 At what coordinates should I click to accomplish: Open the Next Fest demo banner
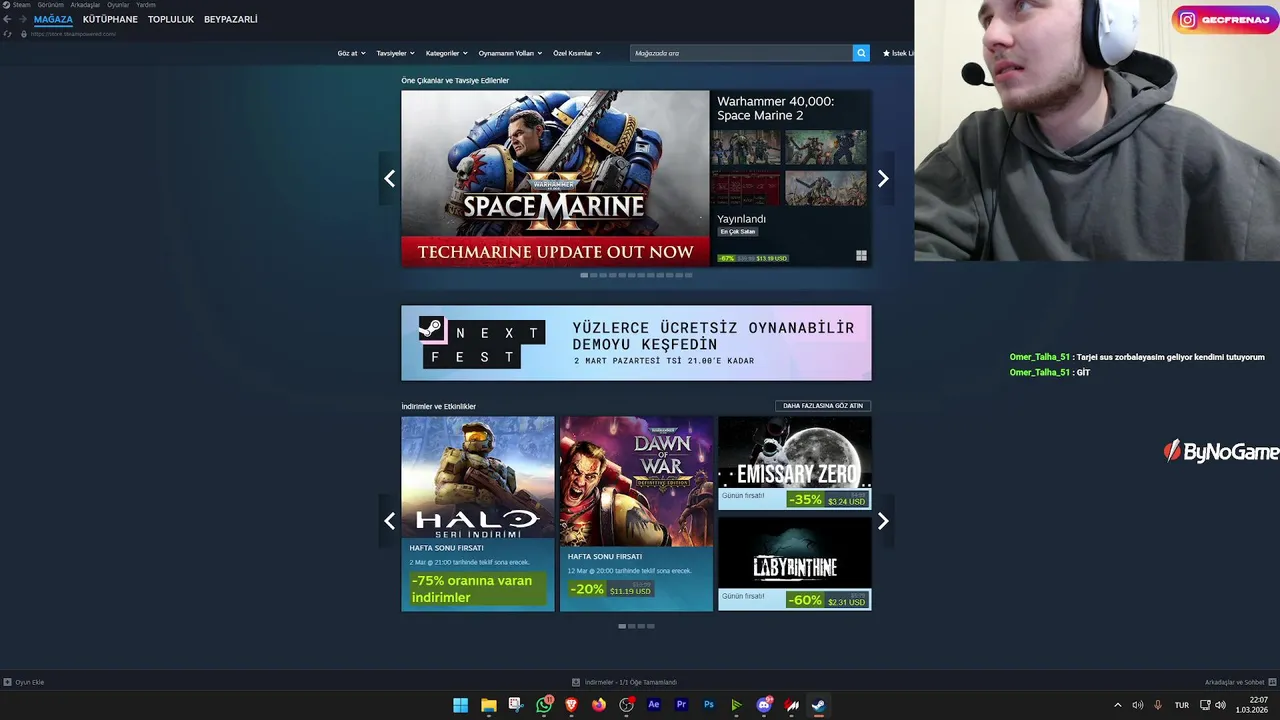[x=636, y=343]
